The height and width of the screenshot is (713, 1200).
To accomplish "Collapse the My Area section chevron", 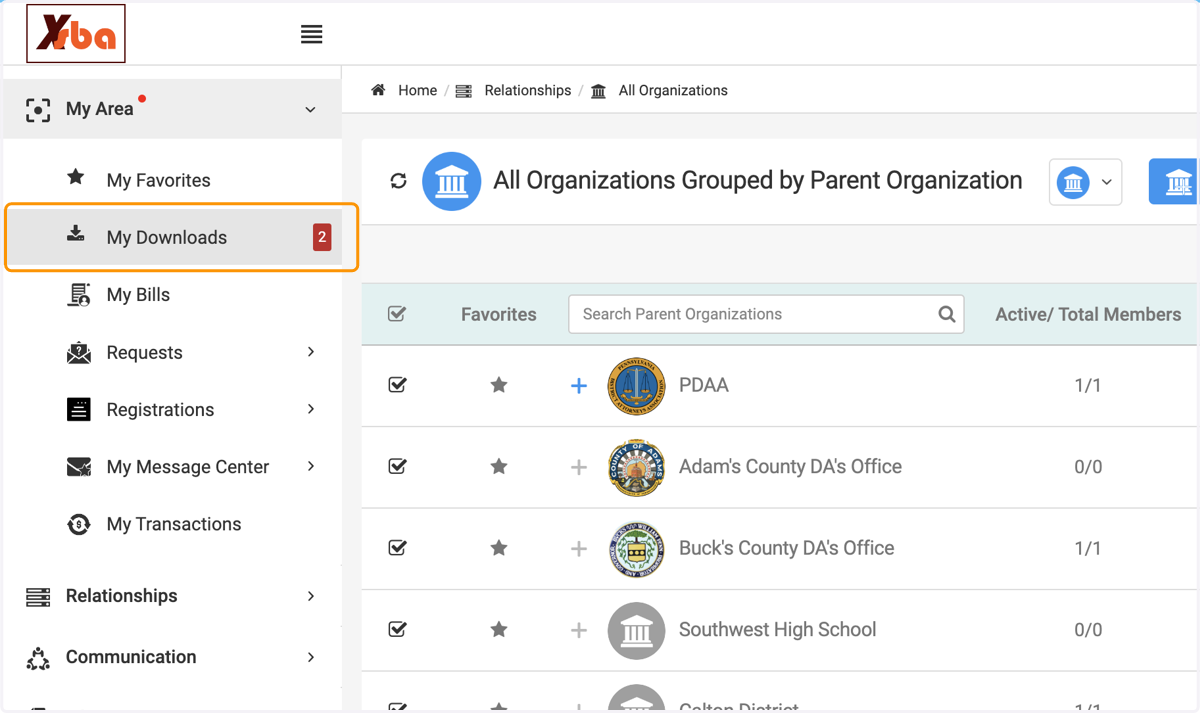I will point(311,110).
